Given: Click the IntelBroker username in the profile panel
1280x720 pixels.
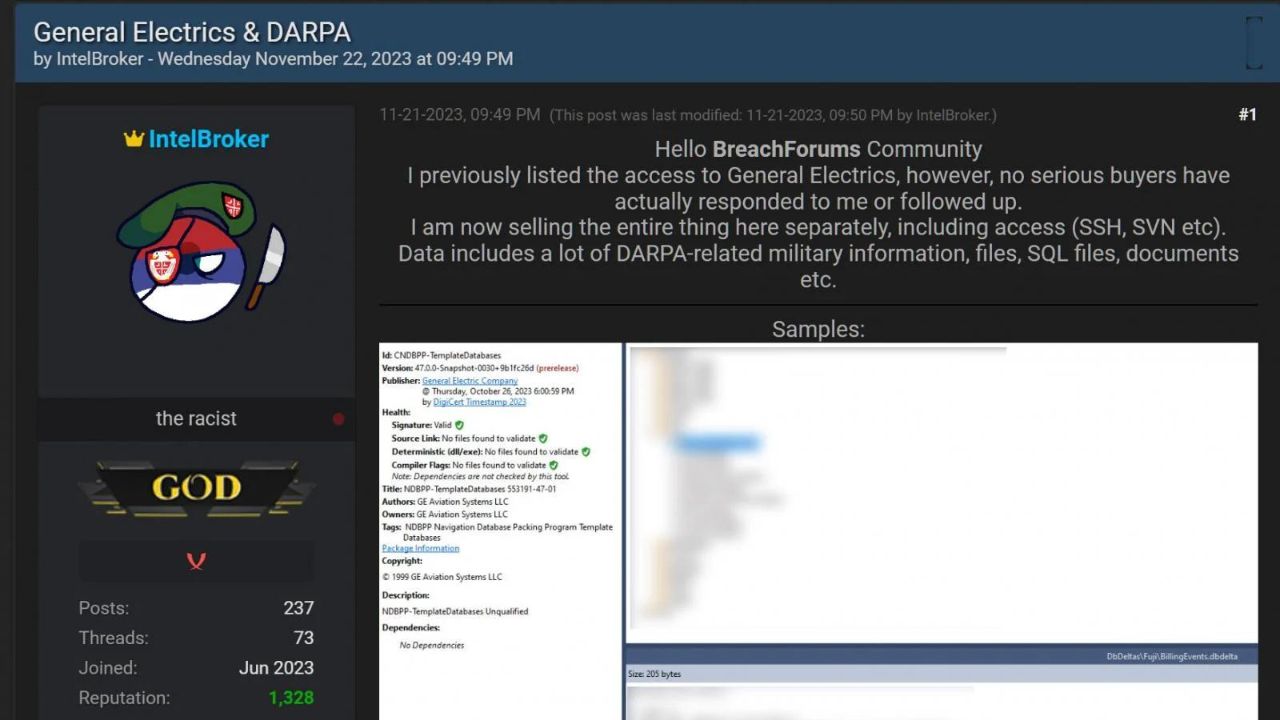Looking at the screenshot, I should click(209, 139).
